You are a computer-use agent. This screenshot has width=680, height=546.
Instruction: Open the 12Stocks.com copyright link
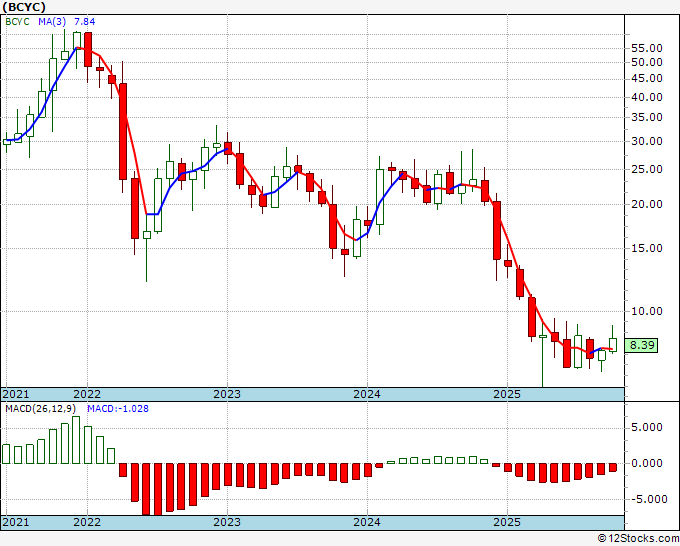point(638,539)
